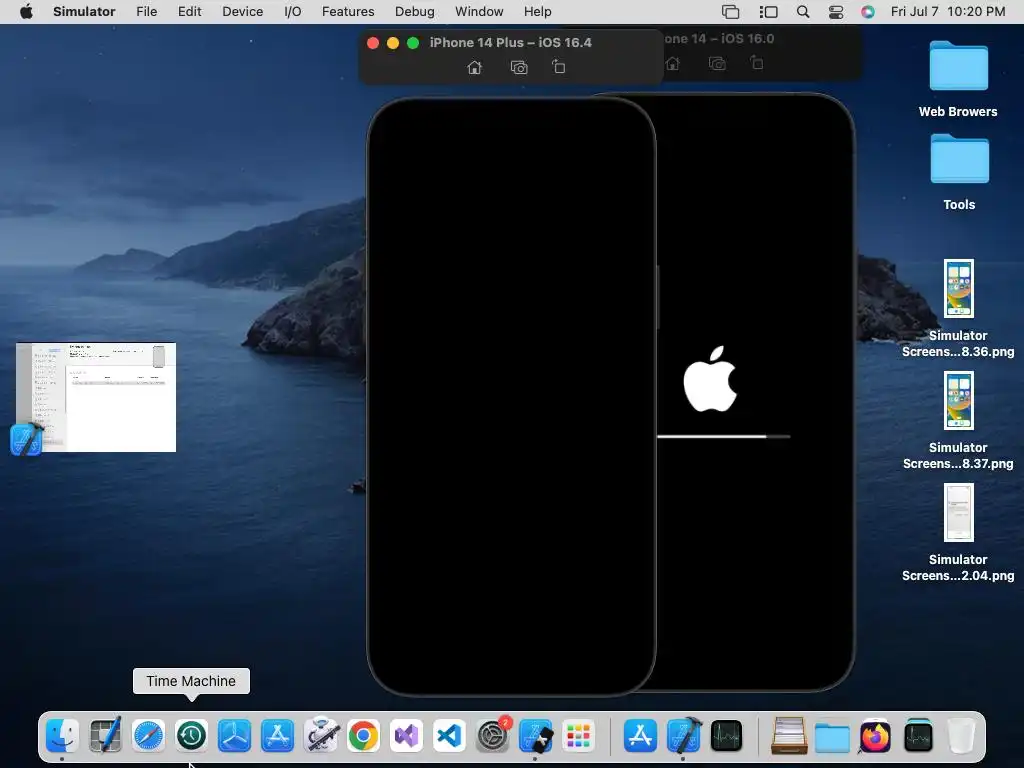Click Home icon in background iPhone 14 window
Image resolution: width=1024 pixels, height=768 pixels.
coord(673,63)
